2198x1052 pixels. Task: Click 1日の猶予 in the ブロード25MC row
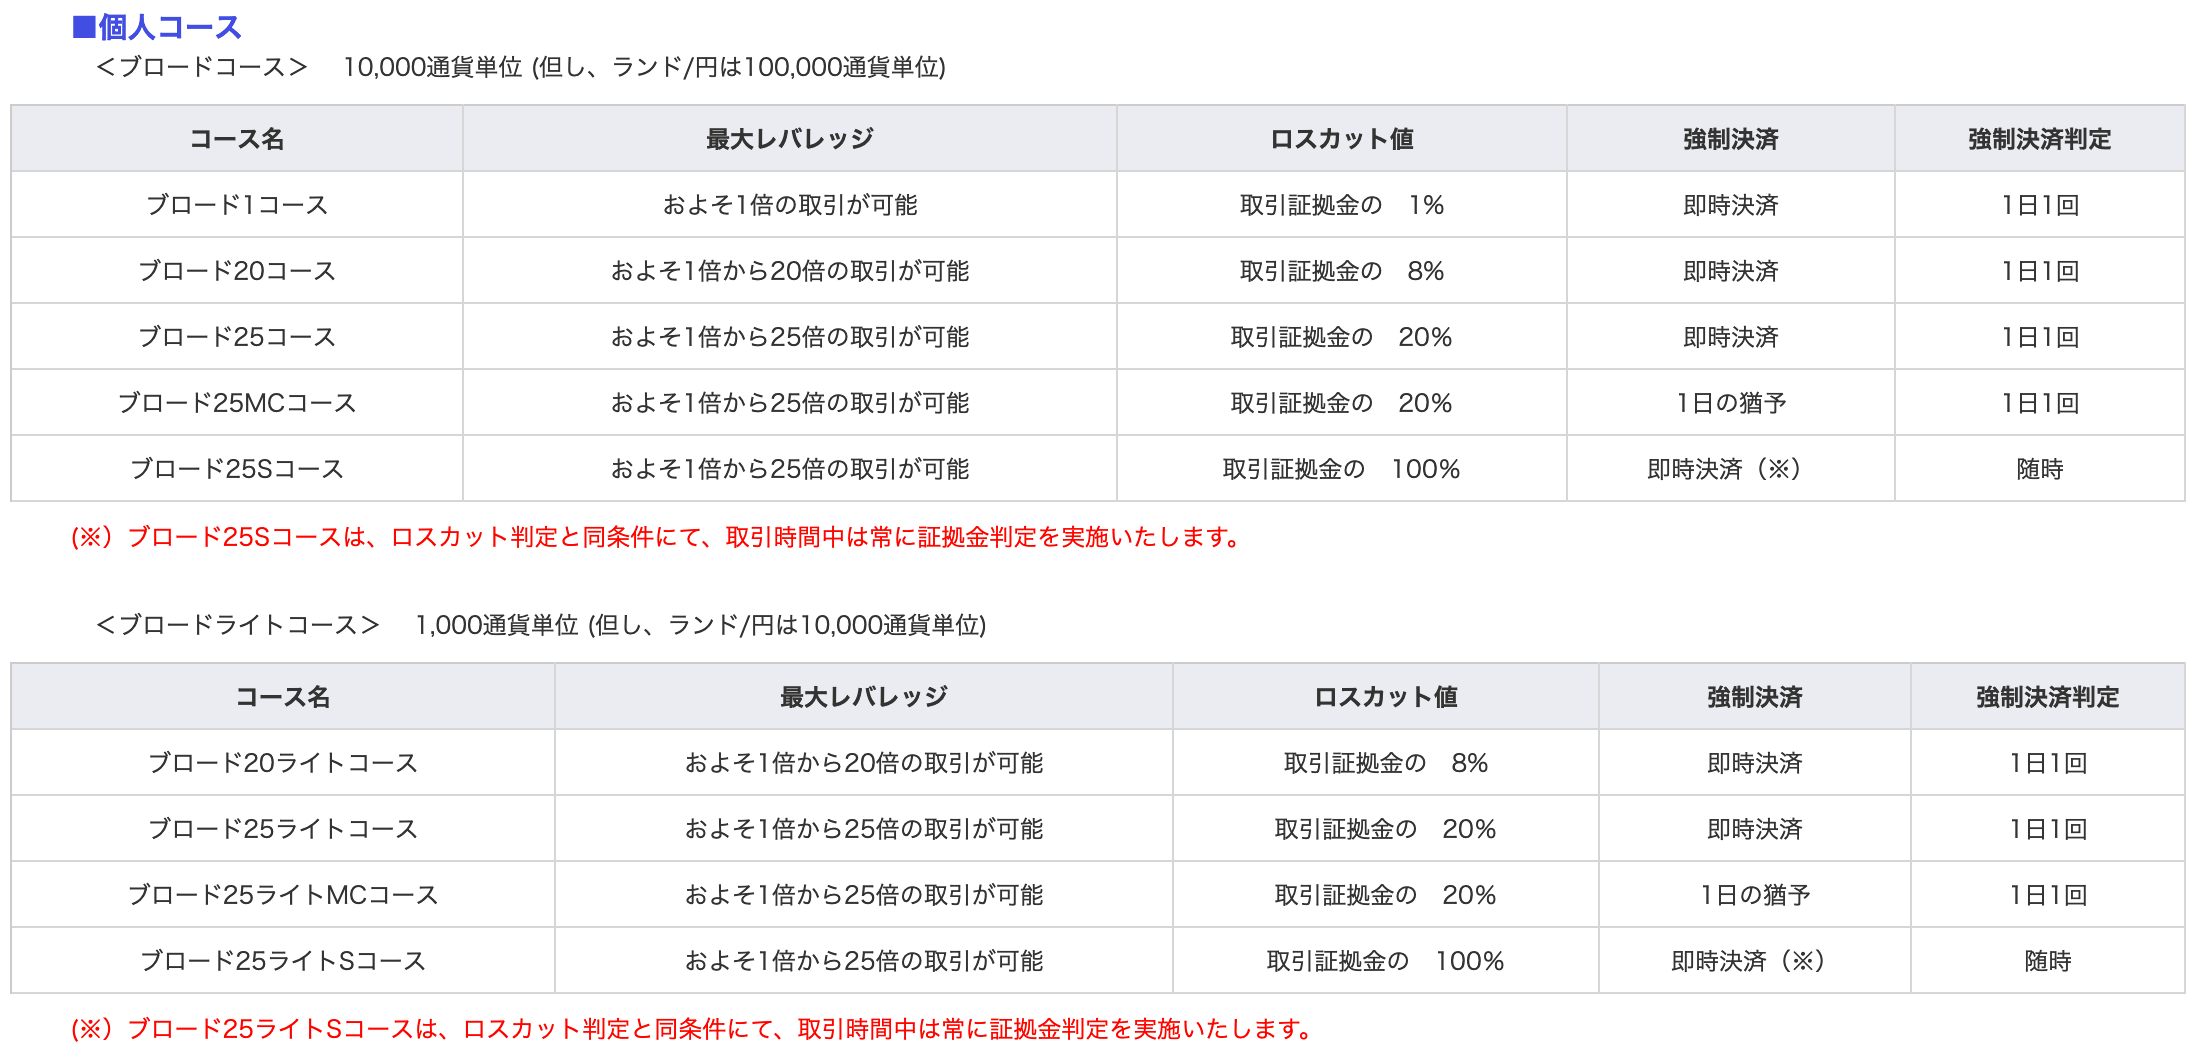[x=1730, y=403]
